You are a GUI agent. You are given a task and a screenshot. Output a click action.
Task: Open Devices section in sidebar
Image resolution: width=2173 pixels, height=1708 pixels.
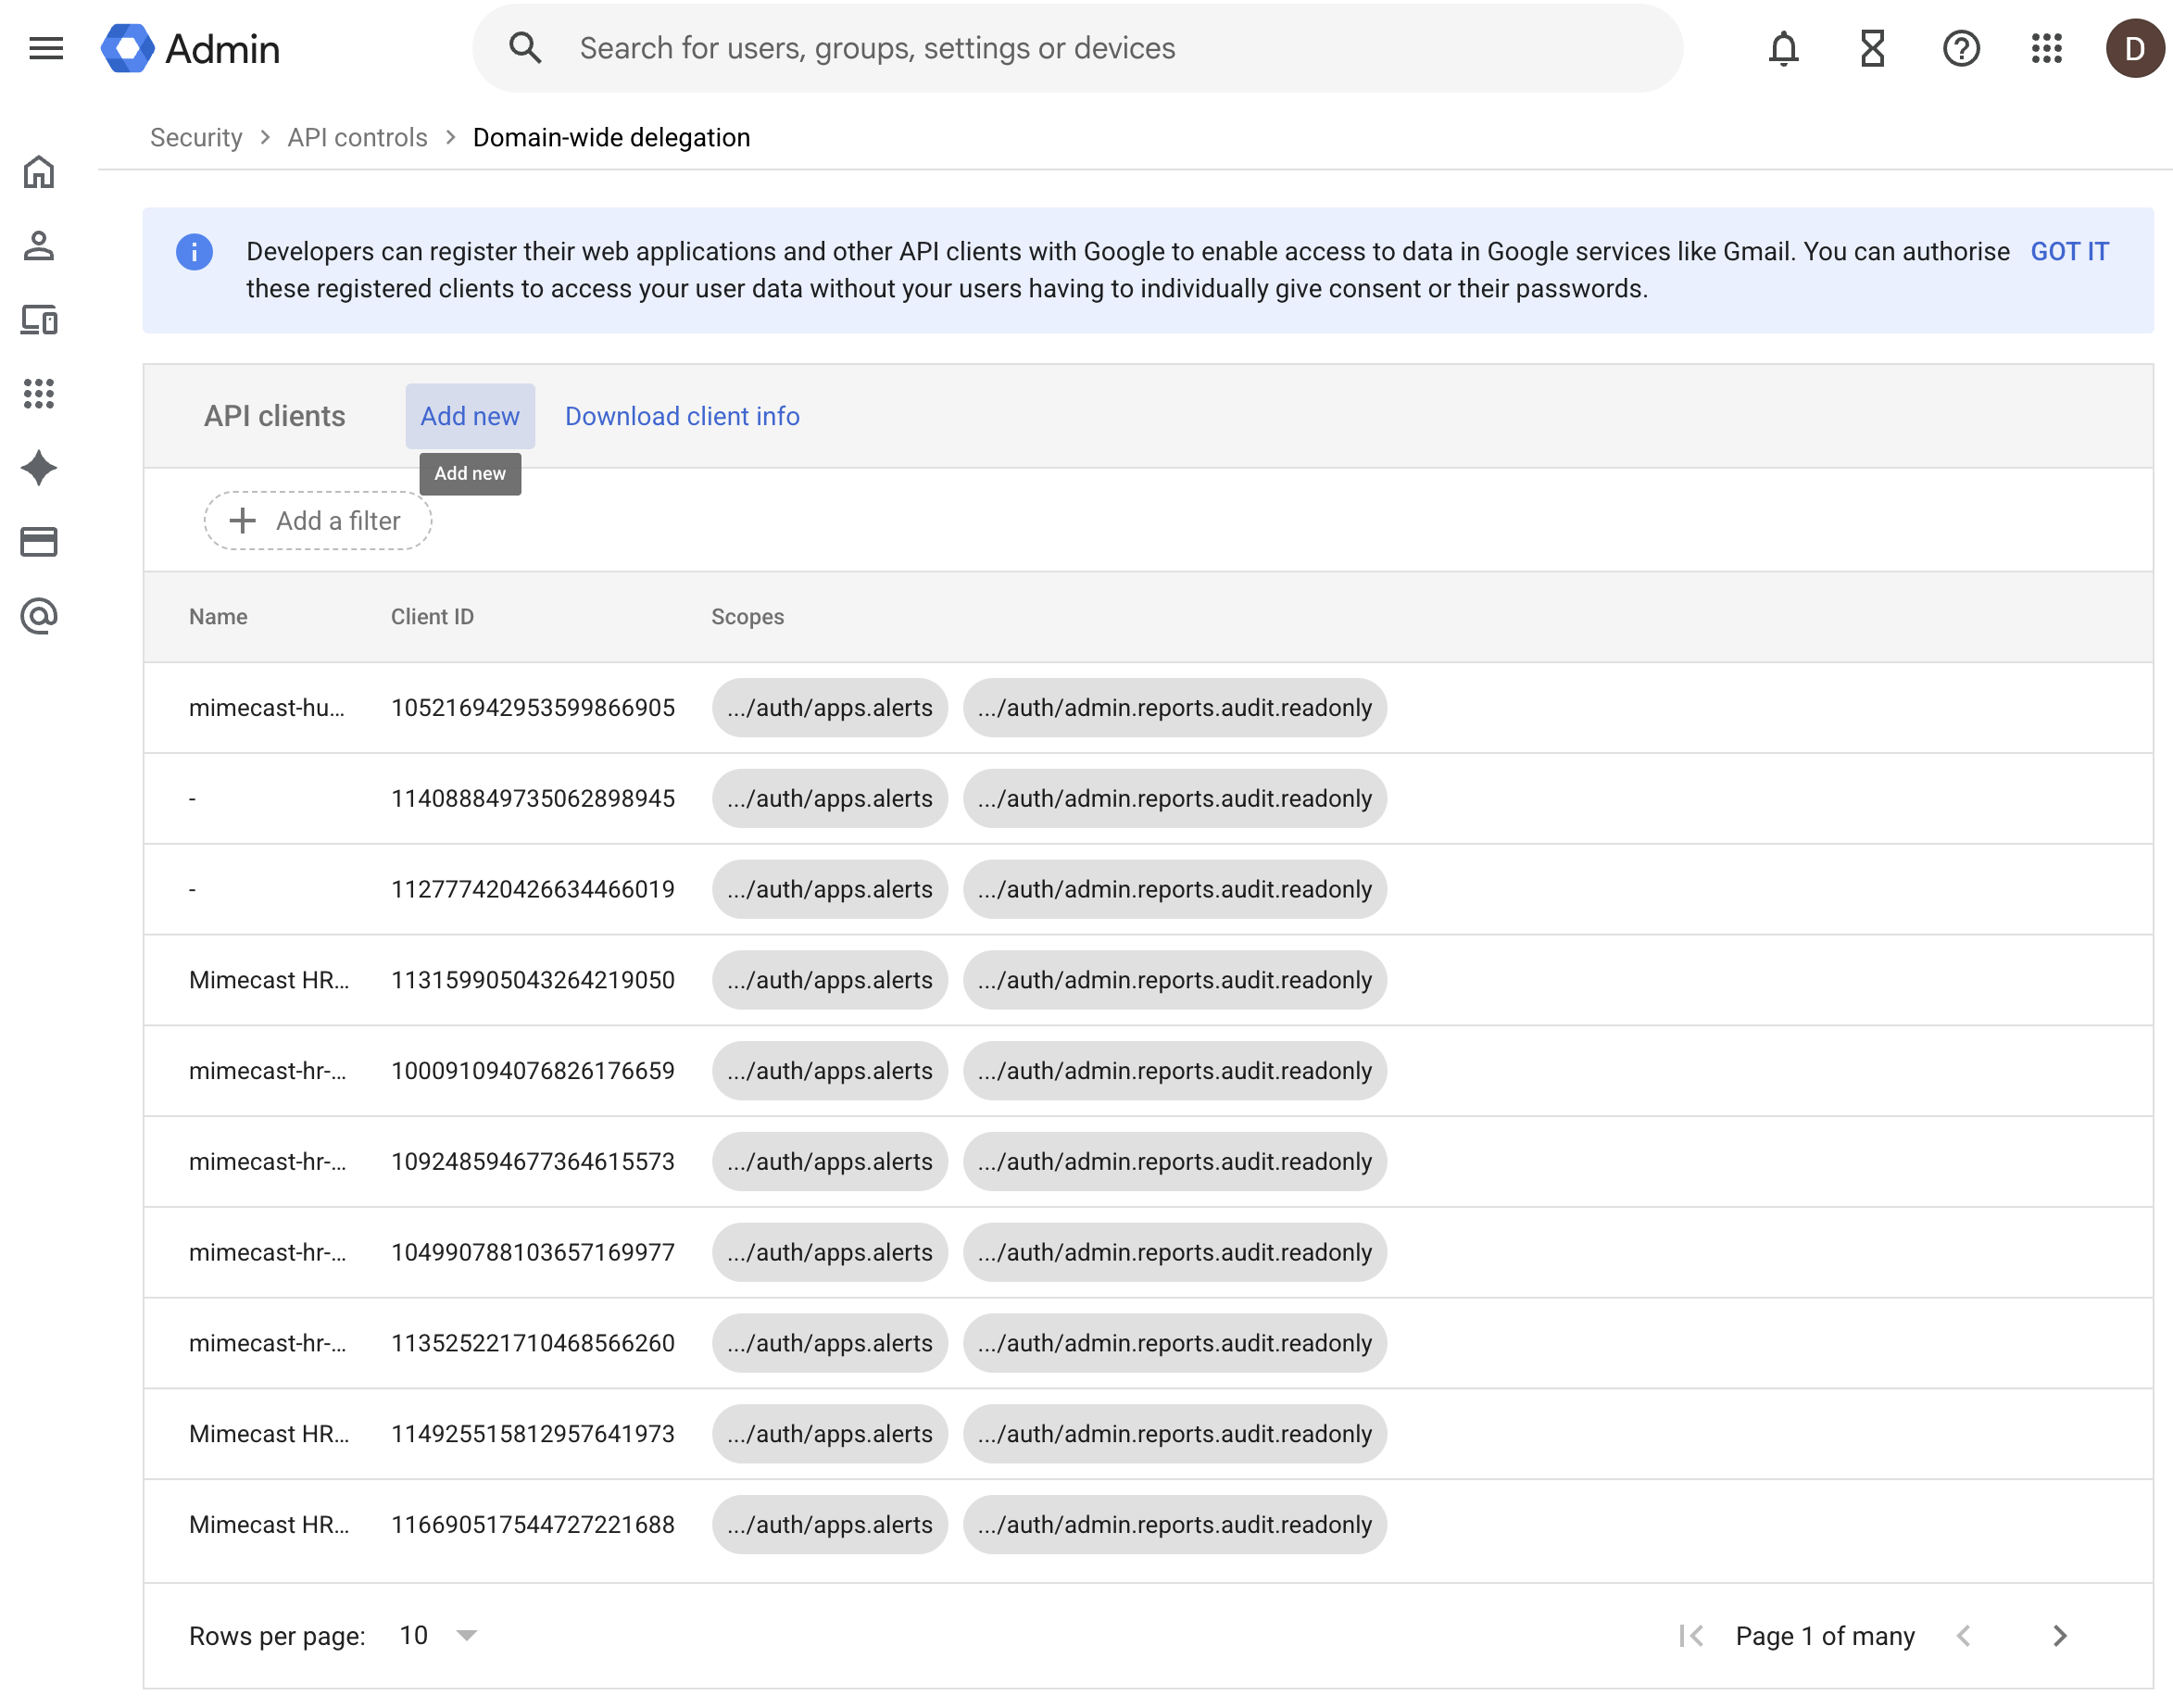click(39, 320)
